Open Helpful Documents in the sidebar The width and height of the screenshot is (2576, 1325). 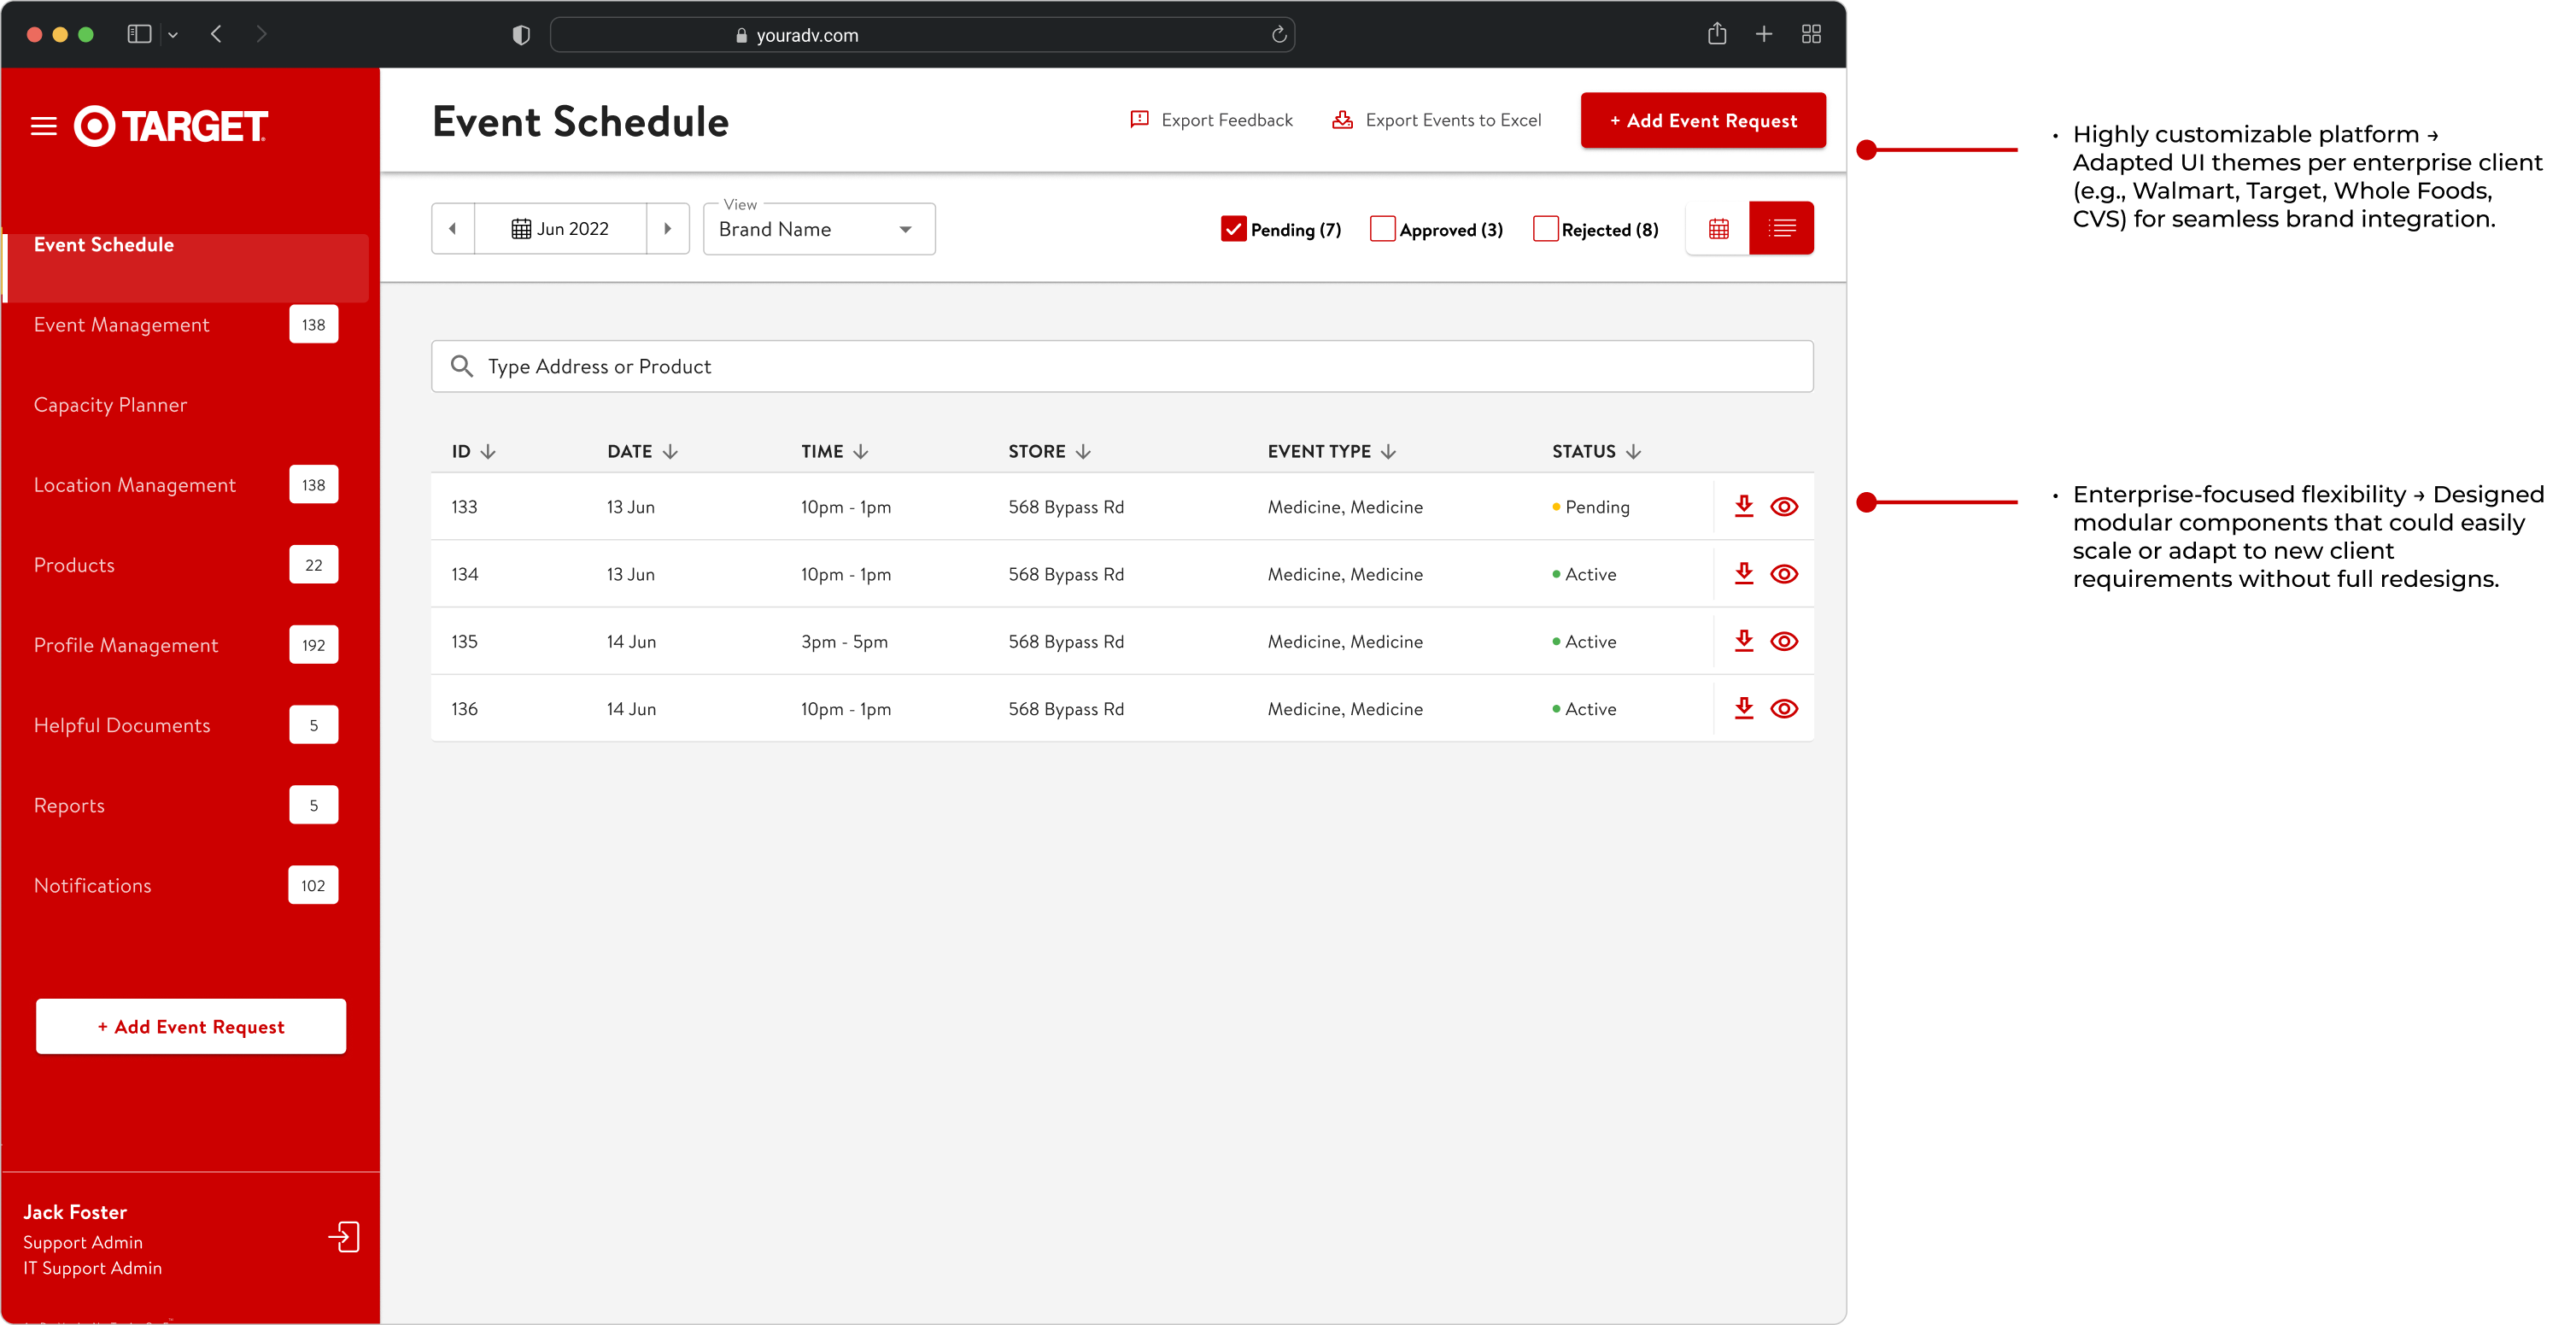click(x=122, y=725)
